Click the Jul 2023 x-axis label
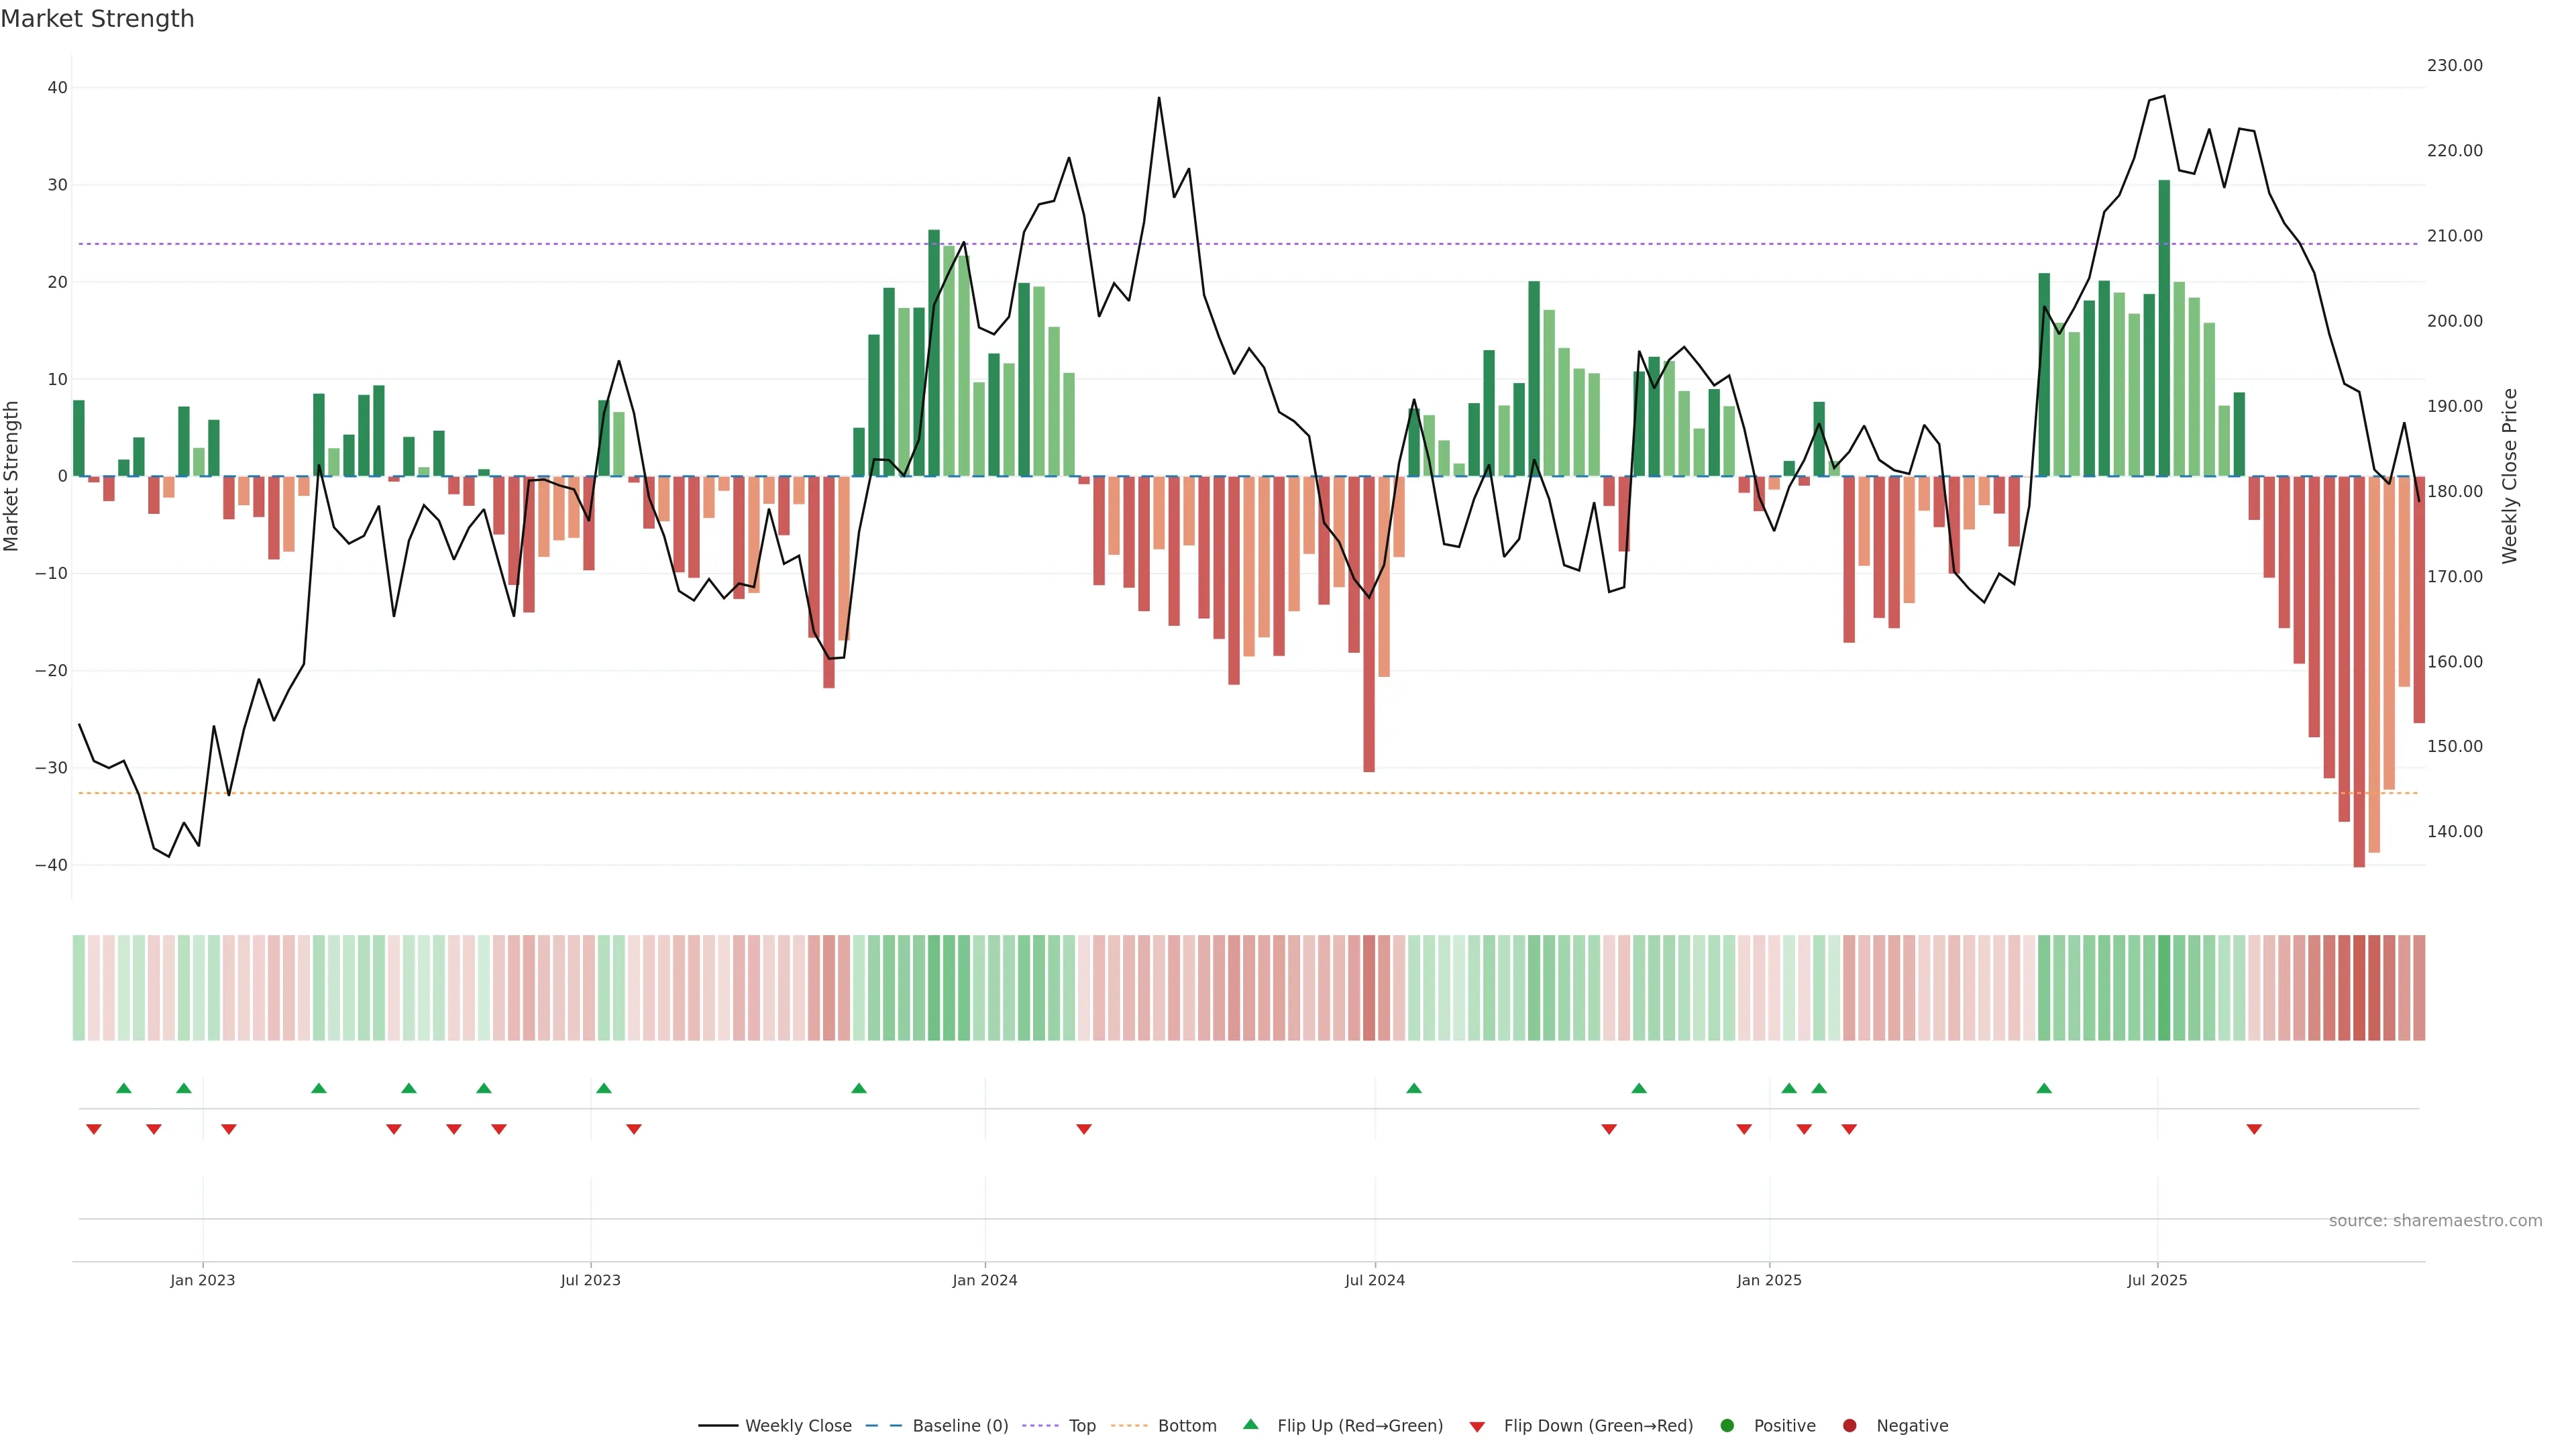Screen dimensions: 2576x1449 590,1280
